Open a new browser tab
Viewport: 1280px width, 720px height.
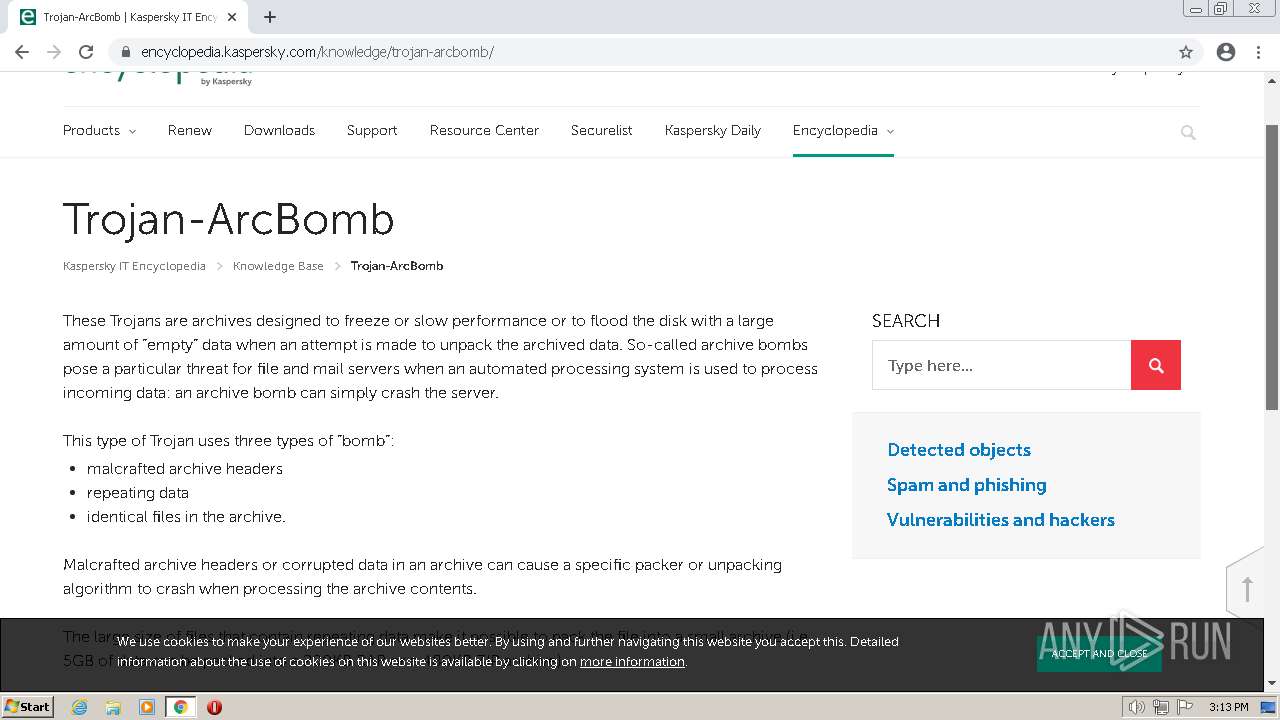pyautogui.click(x=270, y=17)
